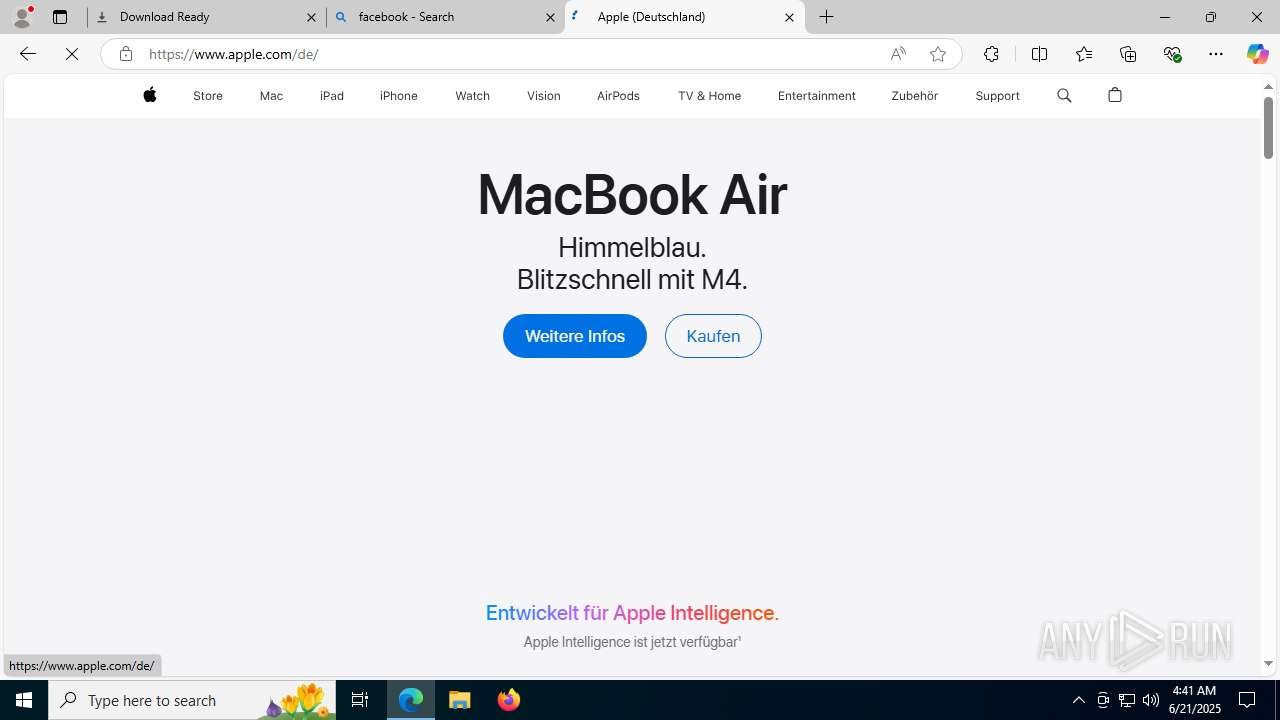The image size is (1280, 720).
Task: Click the Kaufen button
Action: [x=713, y=336]
